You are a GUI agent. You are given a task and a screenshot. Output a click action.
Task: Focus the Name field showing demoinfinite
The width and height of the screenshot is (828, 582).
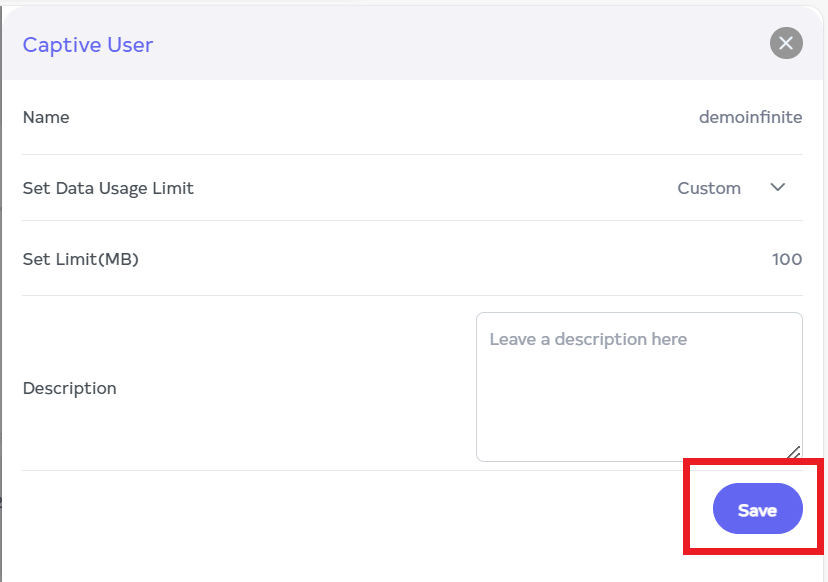coord(750,117)
